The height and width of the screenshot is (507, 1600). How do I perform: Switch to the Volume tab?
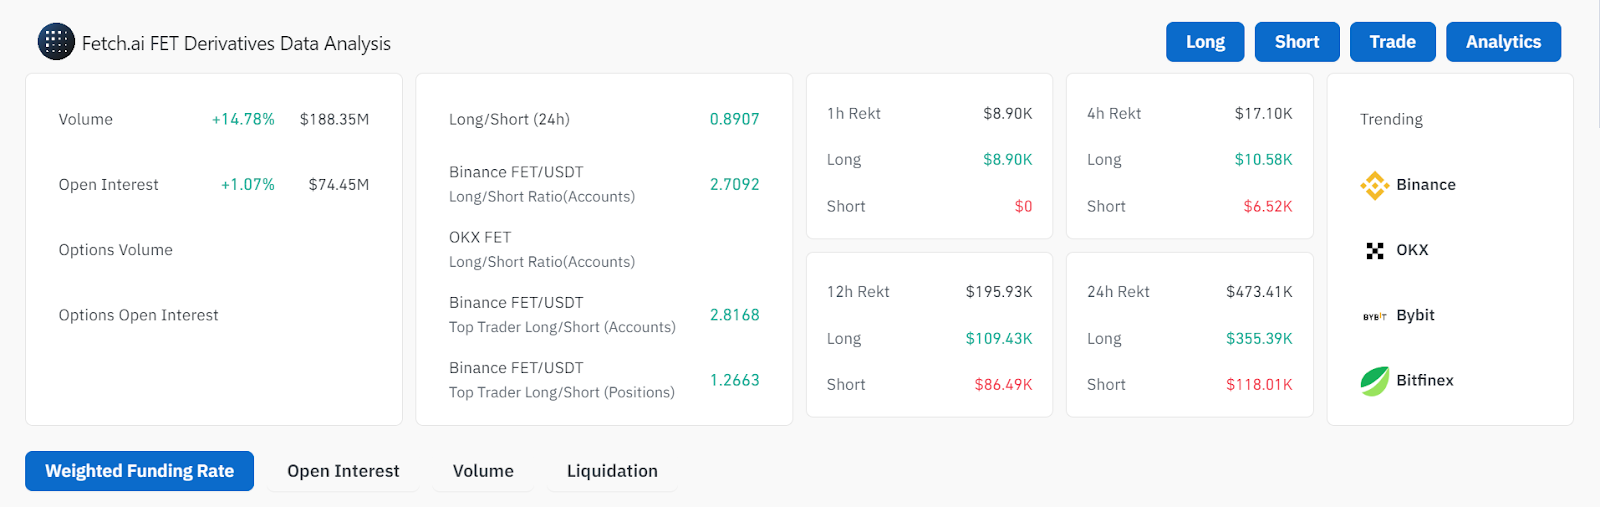pos(483,471)
